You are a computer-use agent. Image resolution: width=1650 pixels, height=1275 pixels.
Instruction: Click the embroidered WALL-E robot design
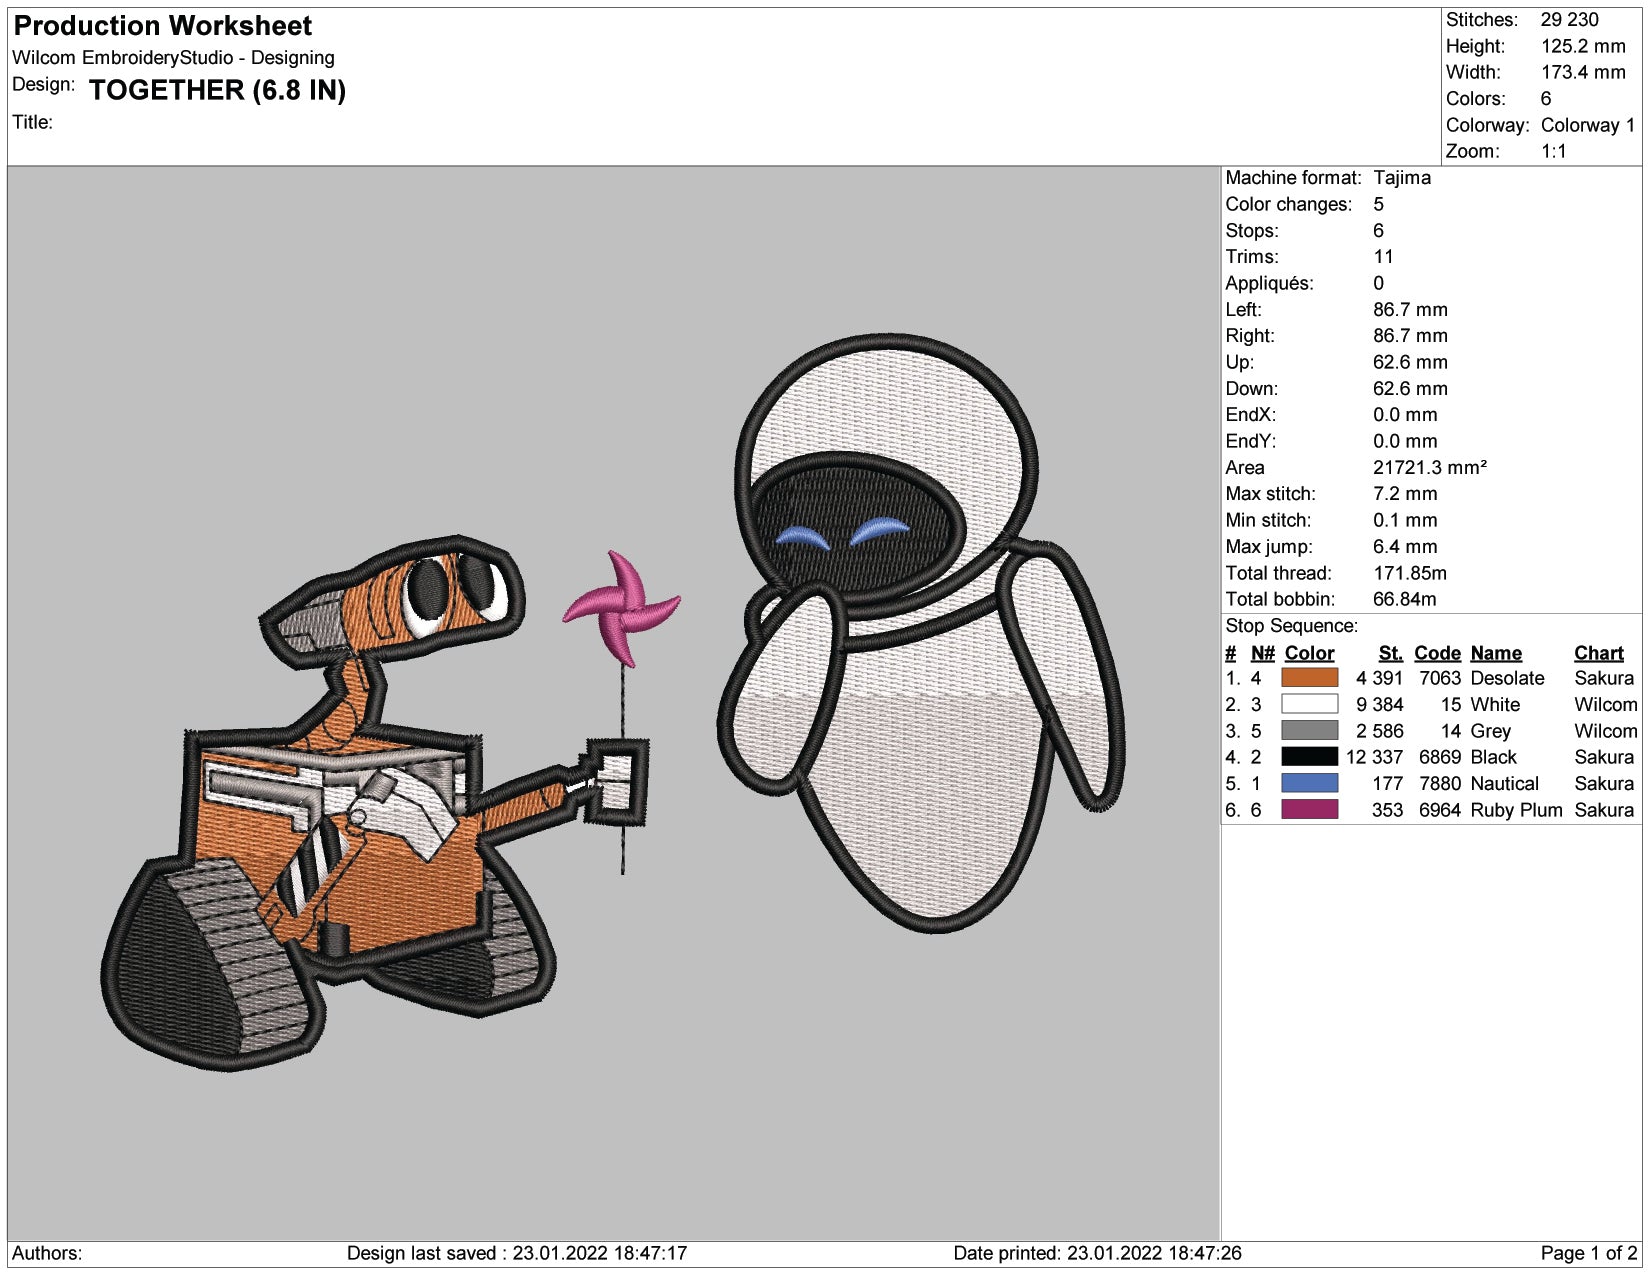coord(375,803)
